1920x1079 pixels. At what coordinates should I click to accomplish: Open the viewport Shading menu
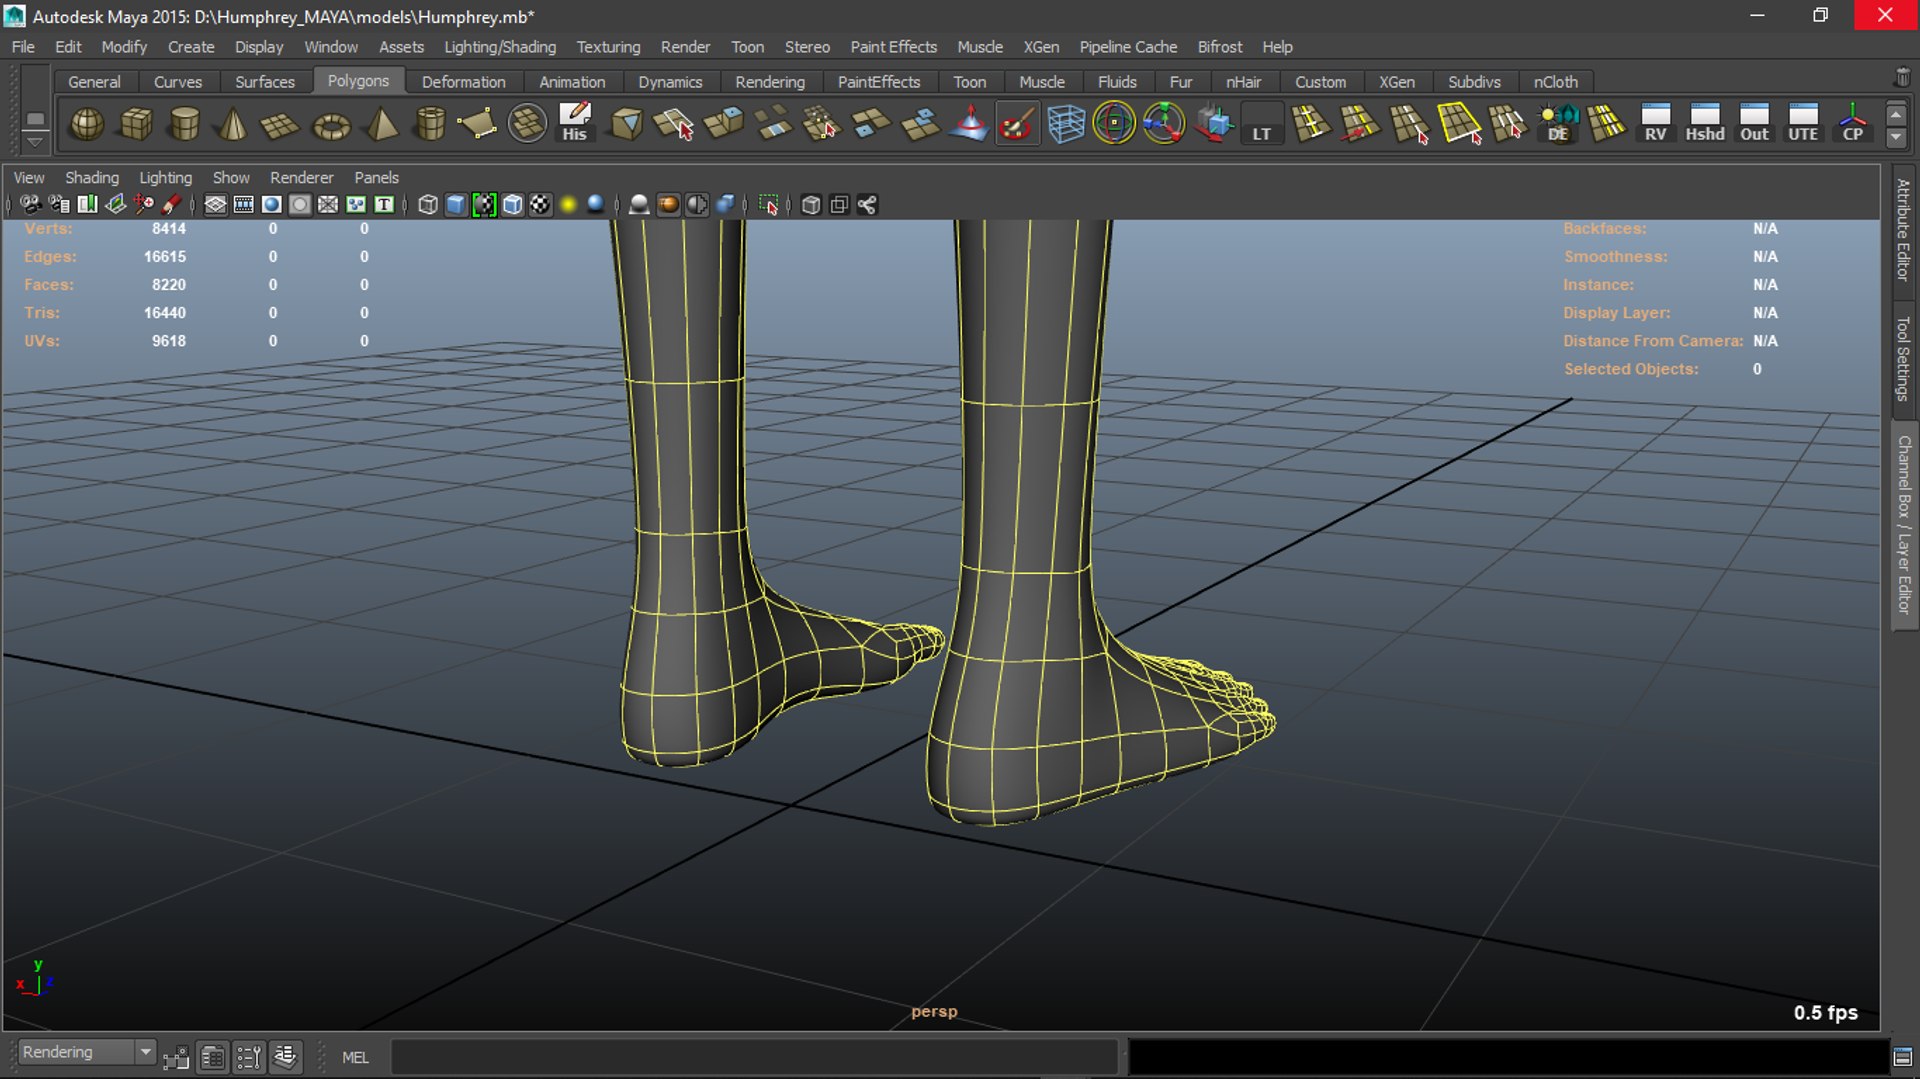pyautogui.click(x=92, y=177)
